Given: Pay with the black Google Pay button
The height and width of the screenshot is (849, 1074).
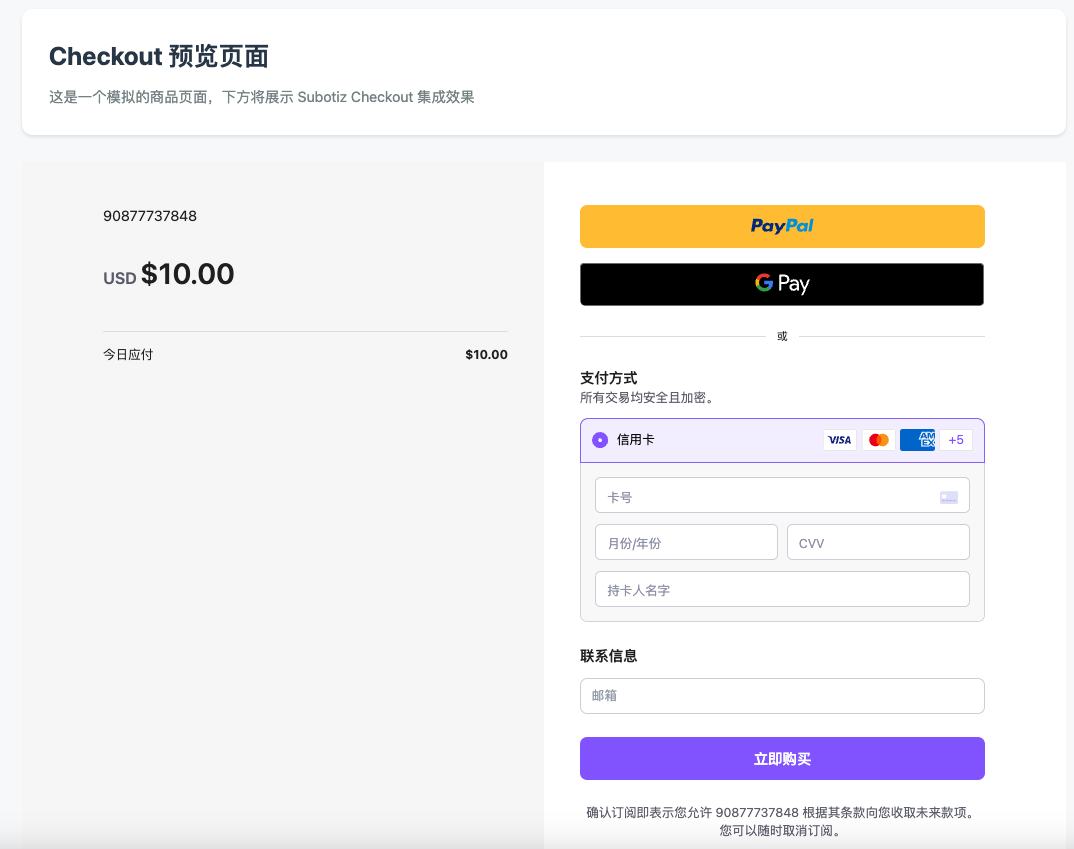Looking at the screenshot, I should (782, 284).
